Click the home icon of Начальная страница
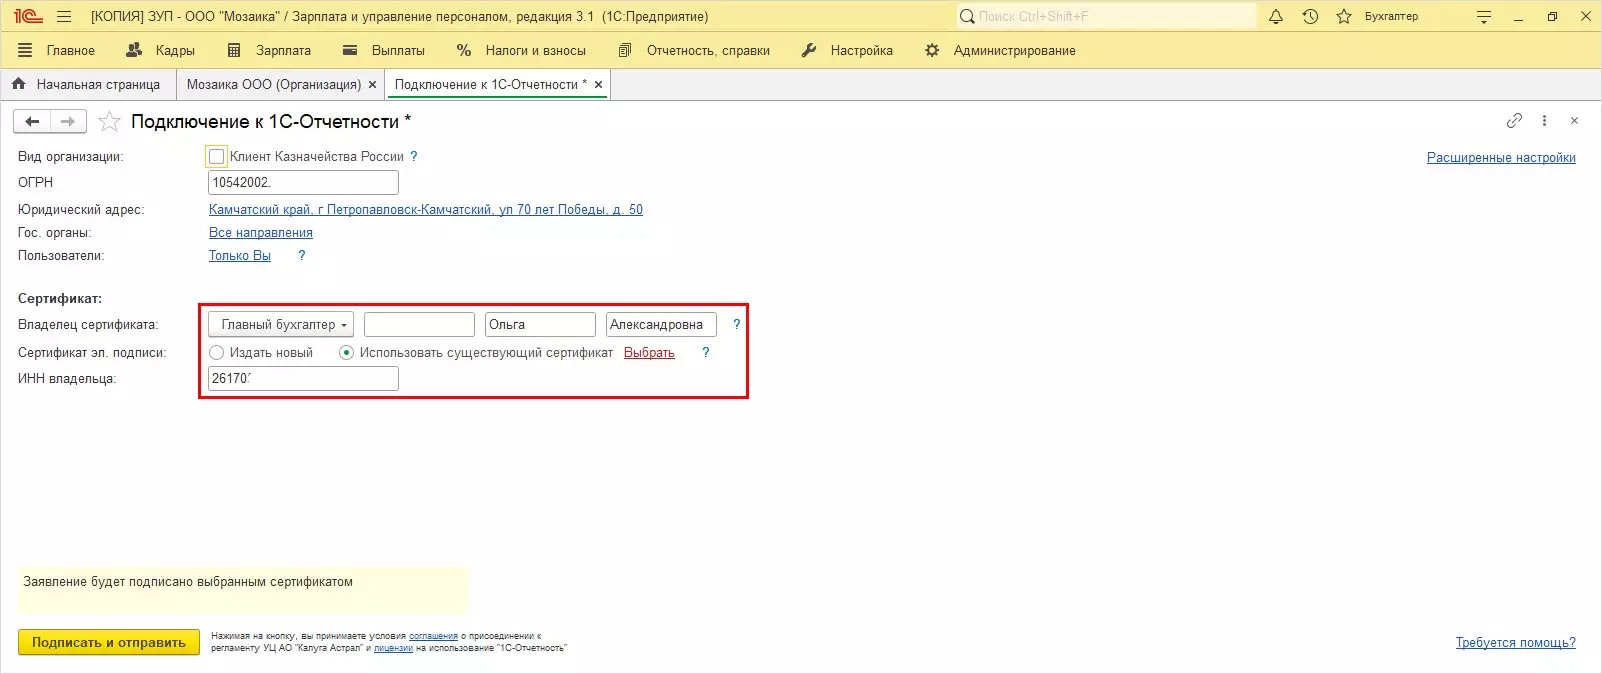Viewport: 1602px width, 674px height. [18, 84]
